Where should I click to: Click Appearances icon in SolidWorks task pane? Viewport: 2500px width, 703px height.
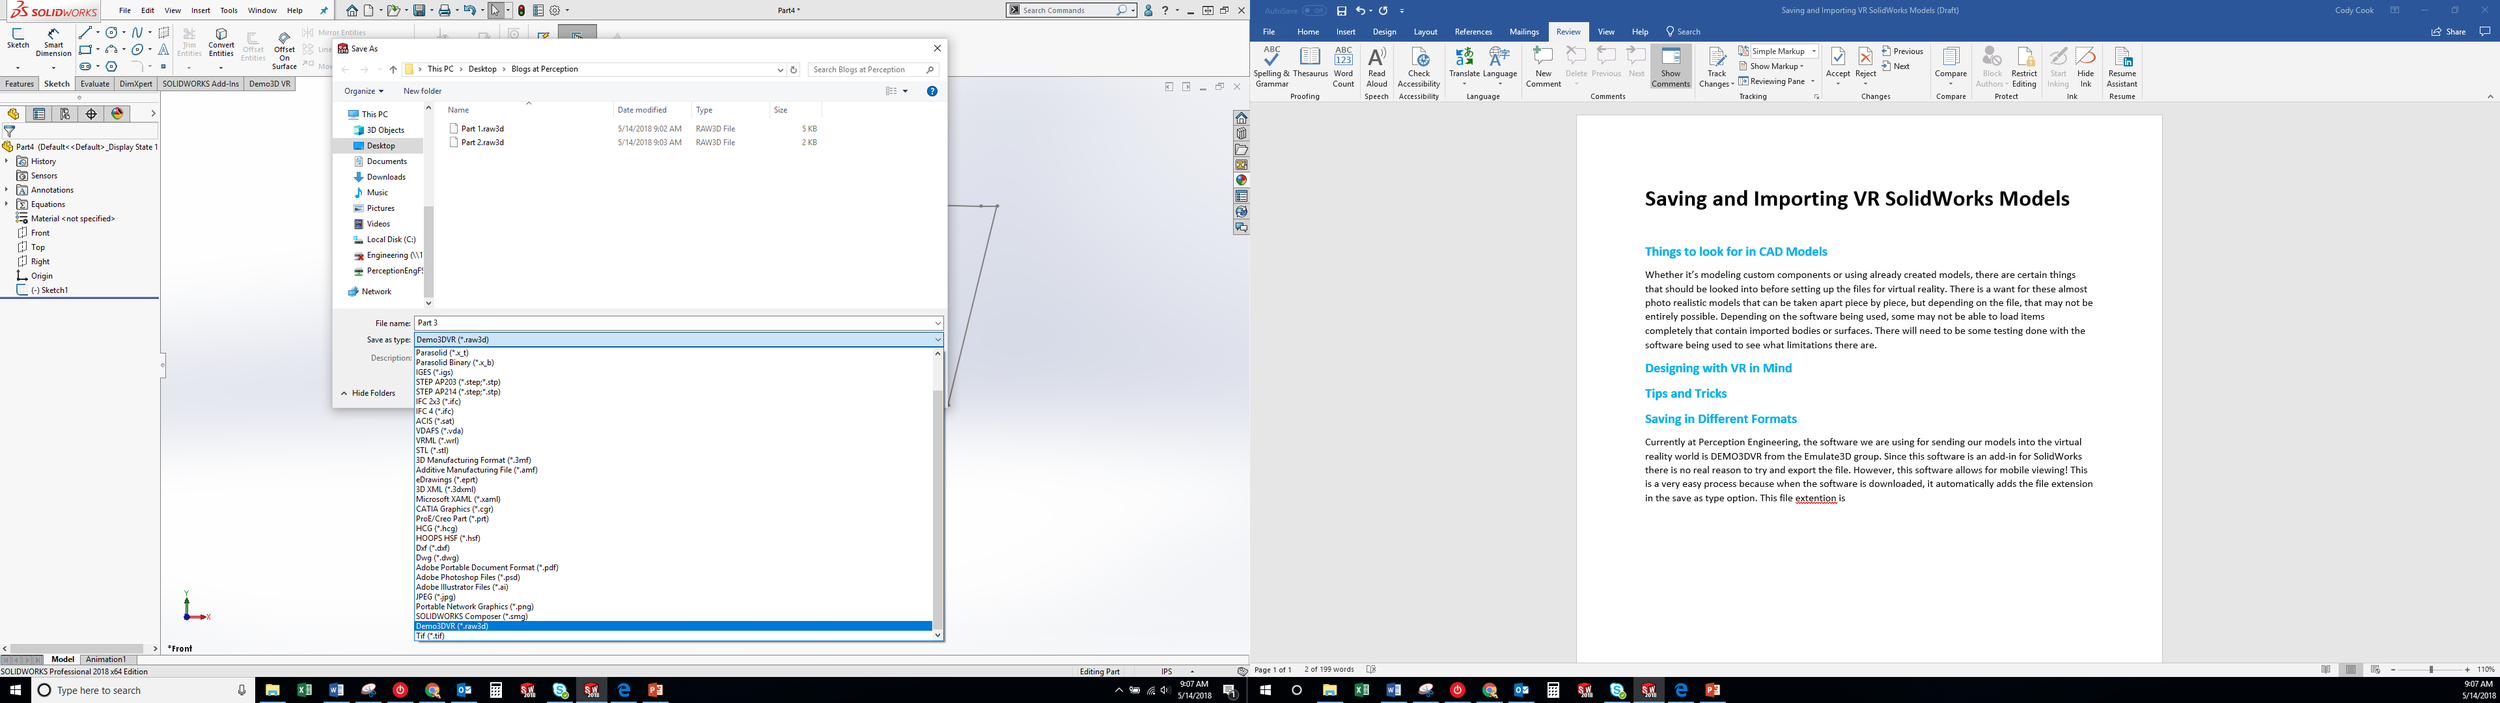(x=1241, y=181)
